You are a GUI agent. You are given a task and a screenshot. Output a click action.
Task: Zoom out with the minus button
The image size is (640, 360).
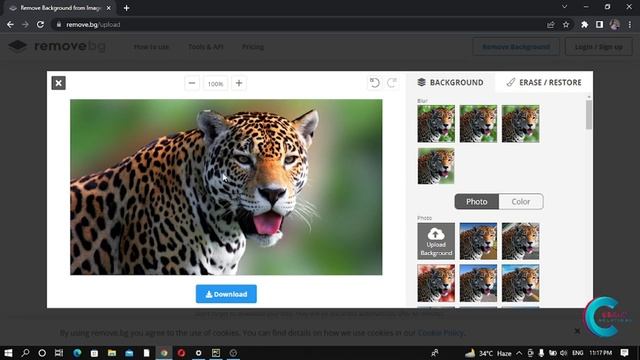(192, 83)
